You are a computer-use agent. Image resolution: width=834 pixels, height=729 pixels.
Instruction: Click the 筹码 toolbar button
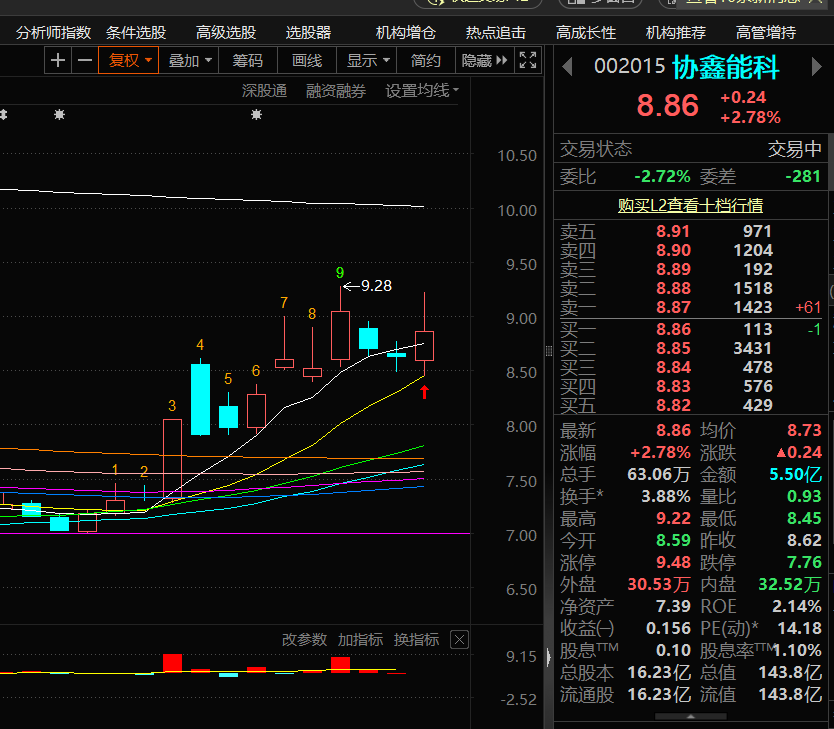[248, 61]
